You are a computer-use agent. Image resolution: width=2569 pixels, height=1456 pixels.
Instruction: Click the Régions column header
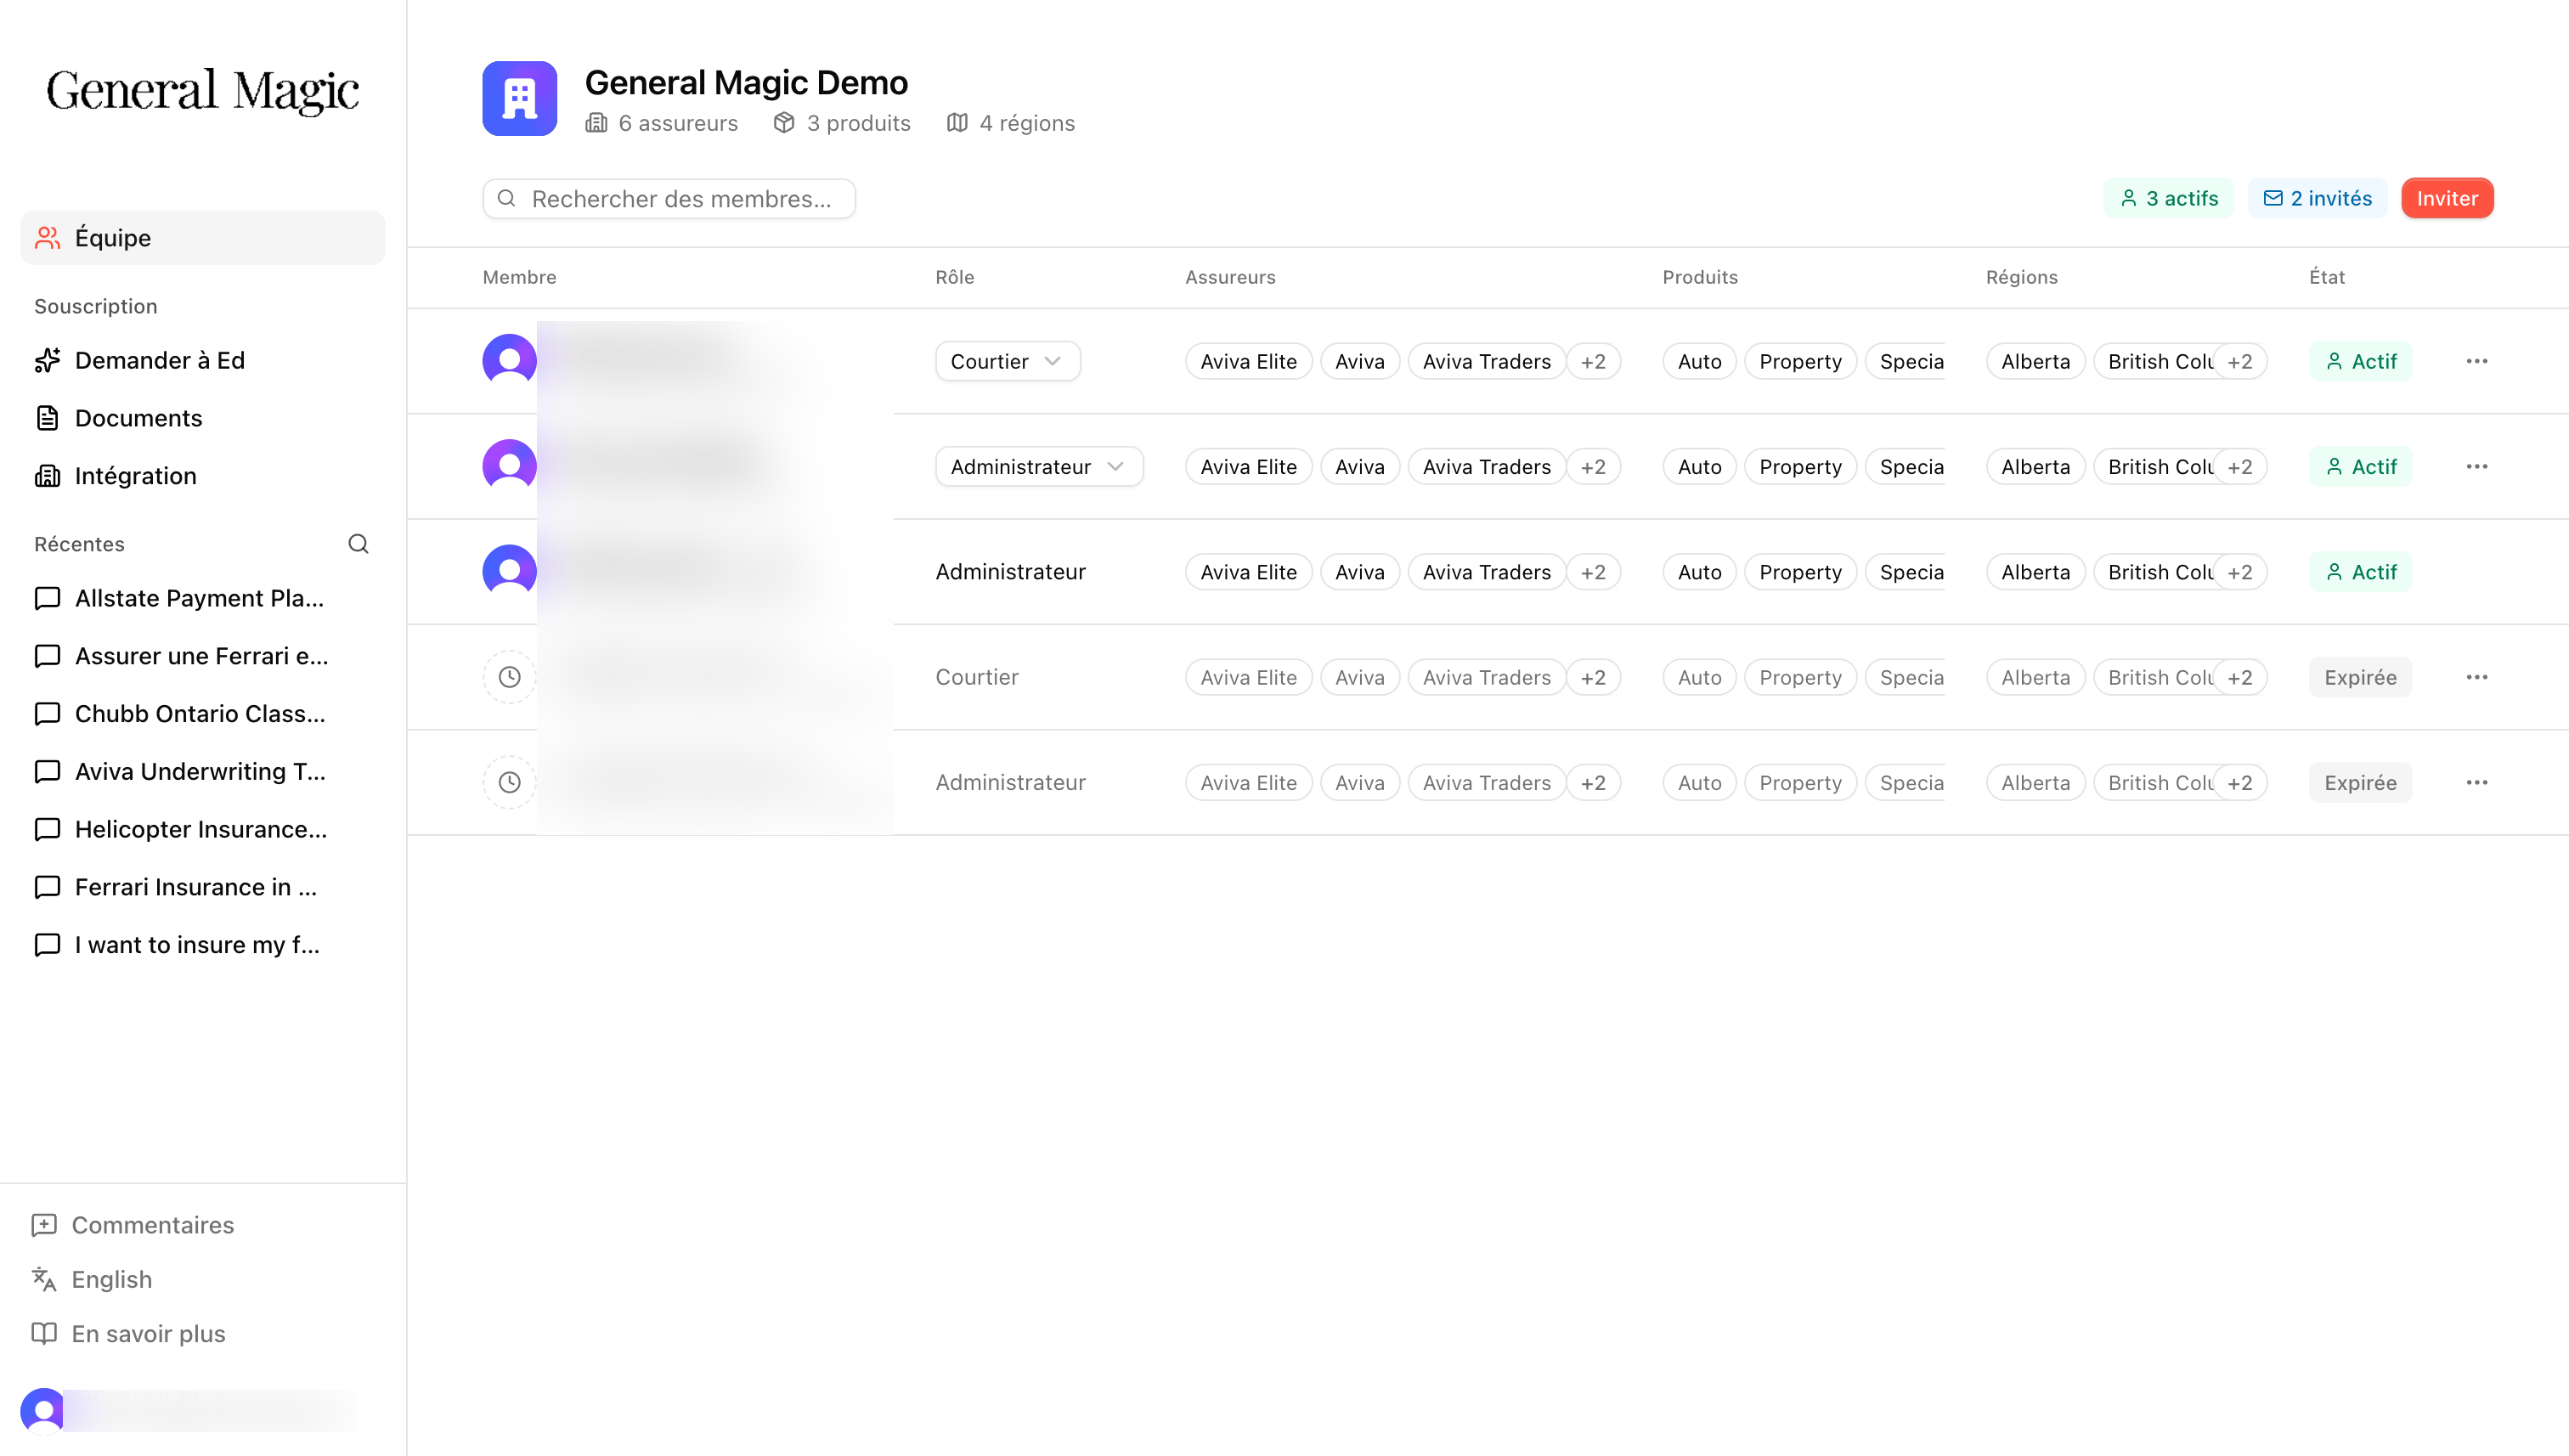(2022, 277)
